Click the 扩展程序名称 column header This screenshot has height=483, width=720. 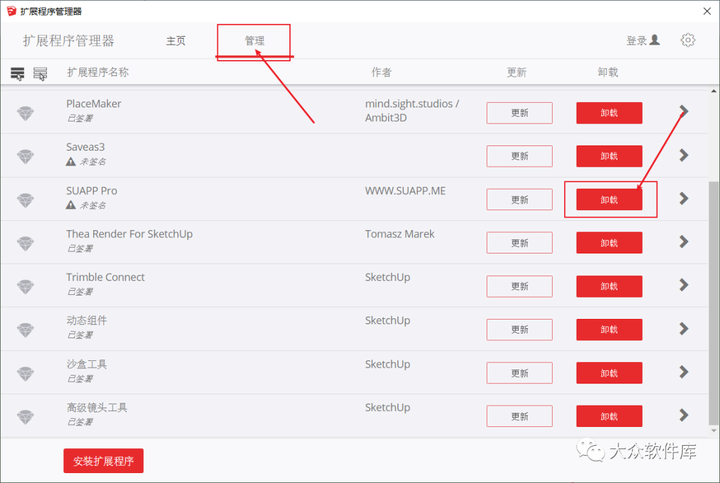(98, 72)
